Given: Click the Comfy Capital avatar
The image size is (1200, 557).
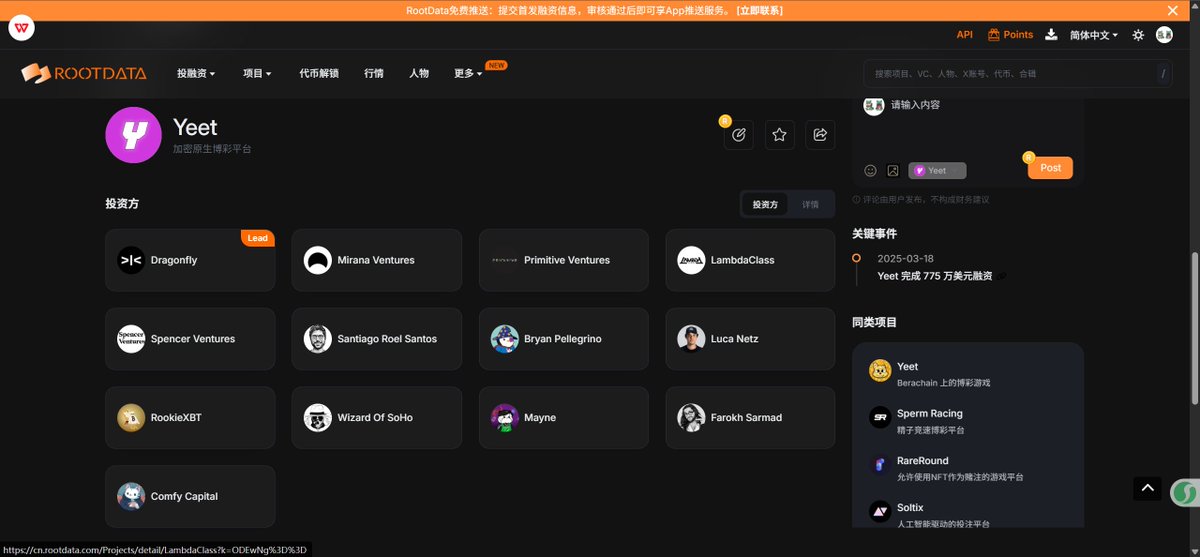Looking at the screenshot, I should pos(131,496).
